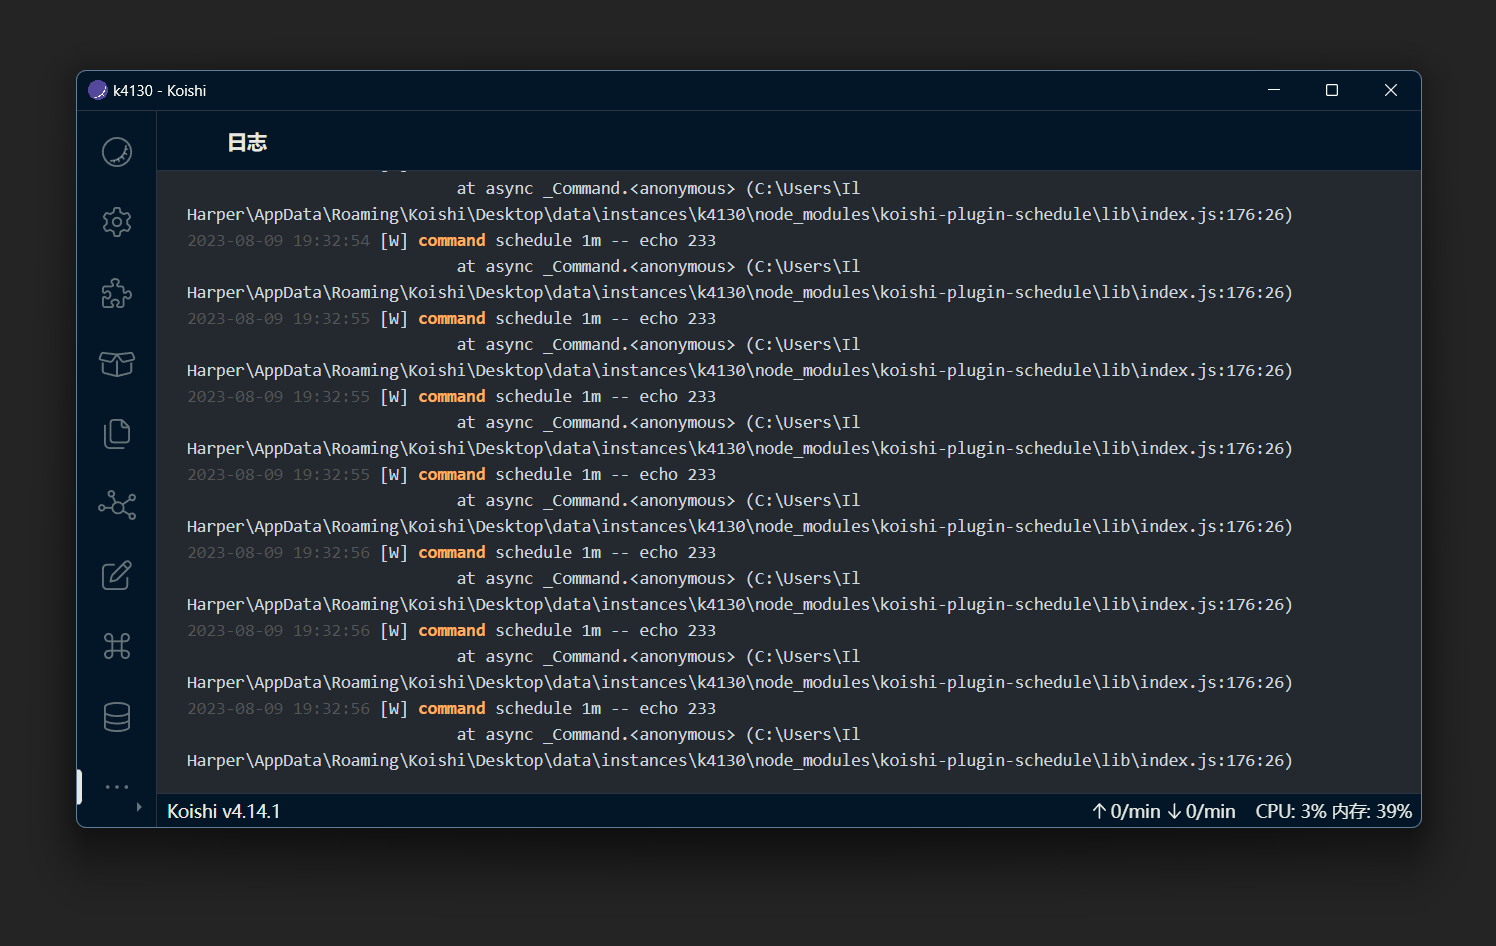Click the Koishi v4.14.1 version label
Viewport: 1496px width, 946px height.
coord(223,811)
